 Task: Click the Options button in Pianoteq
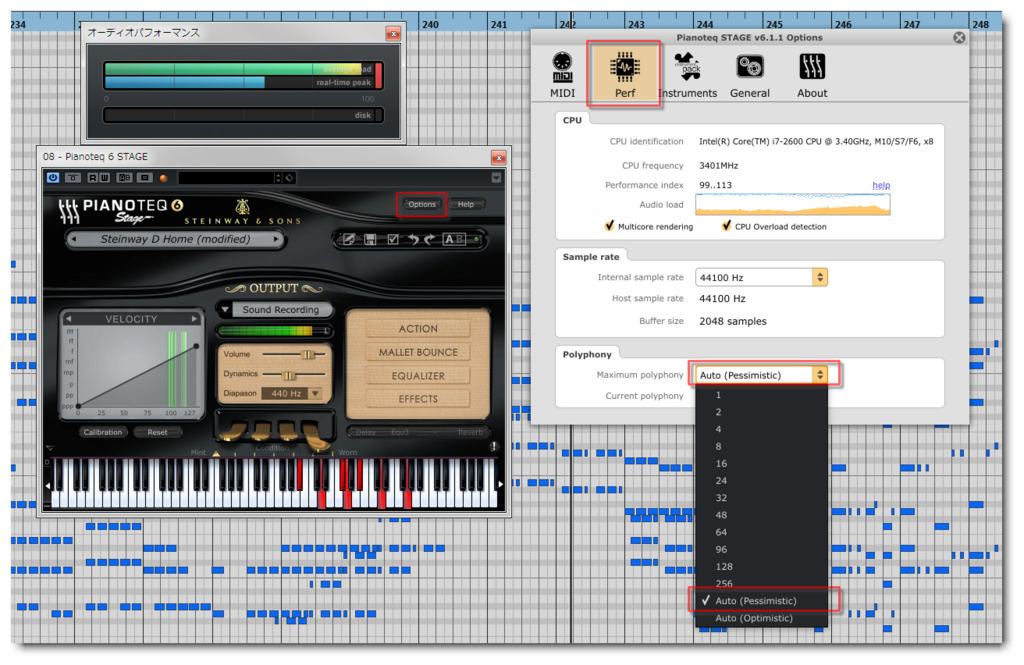422,204
